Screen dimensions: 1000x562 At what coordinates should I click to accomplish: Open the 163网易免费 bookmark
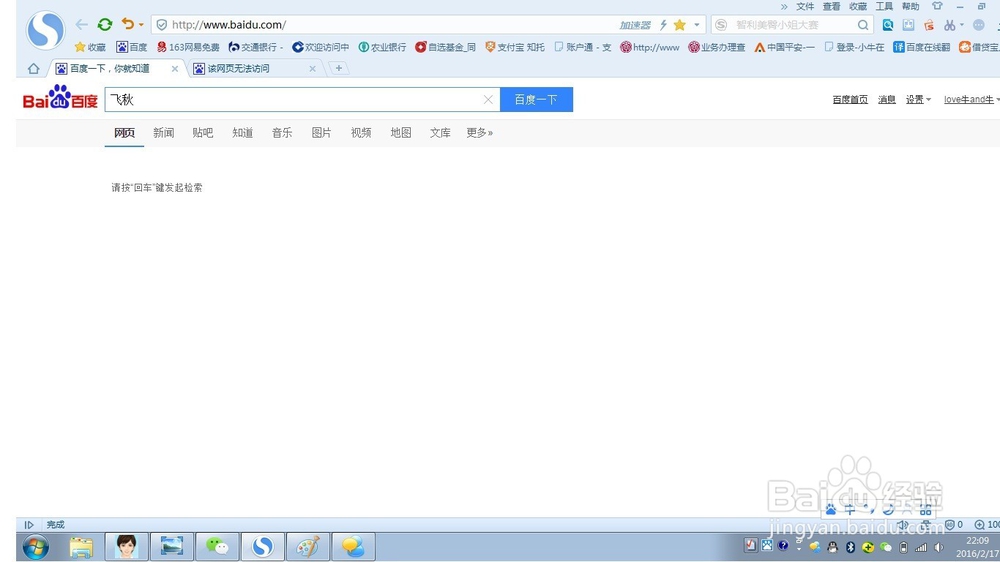click(188, 47)
